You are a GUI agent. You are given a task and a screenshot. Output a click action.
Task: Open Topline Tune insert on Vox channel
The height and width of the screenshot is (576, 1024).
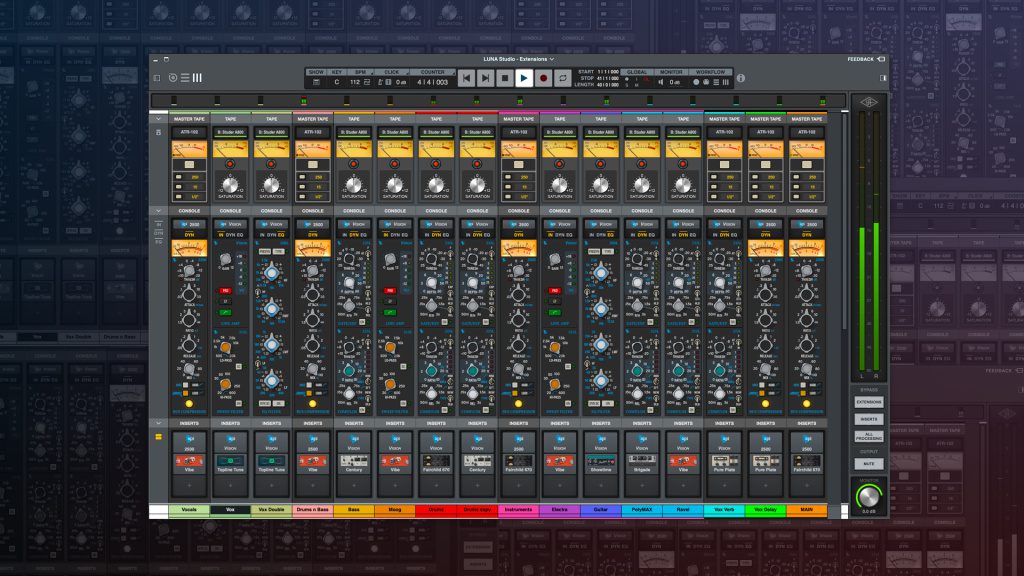click(231, 462)
